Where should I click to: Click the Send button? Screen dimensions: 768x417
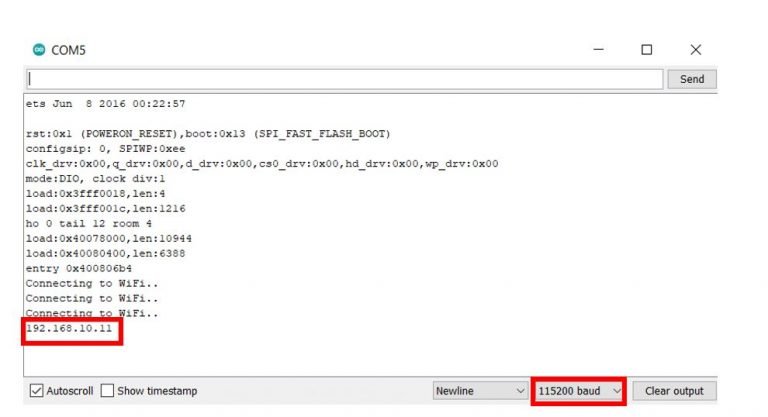692,79
